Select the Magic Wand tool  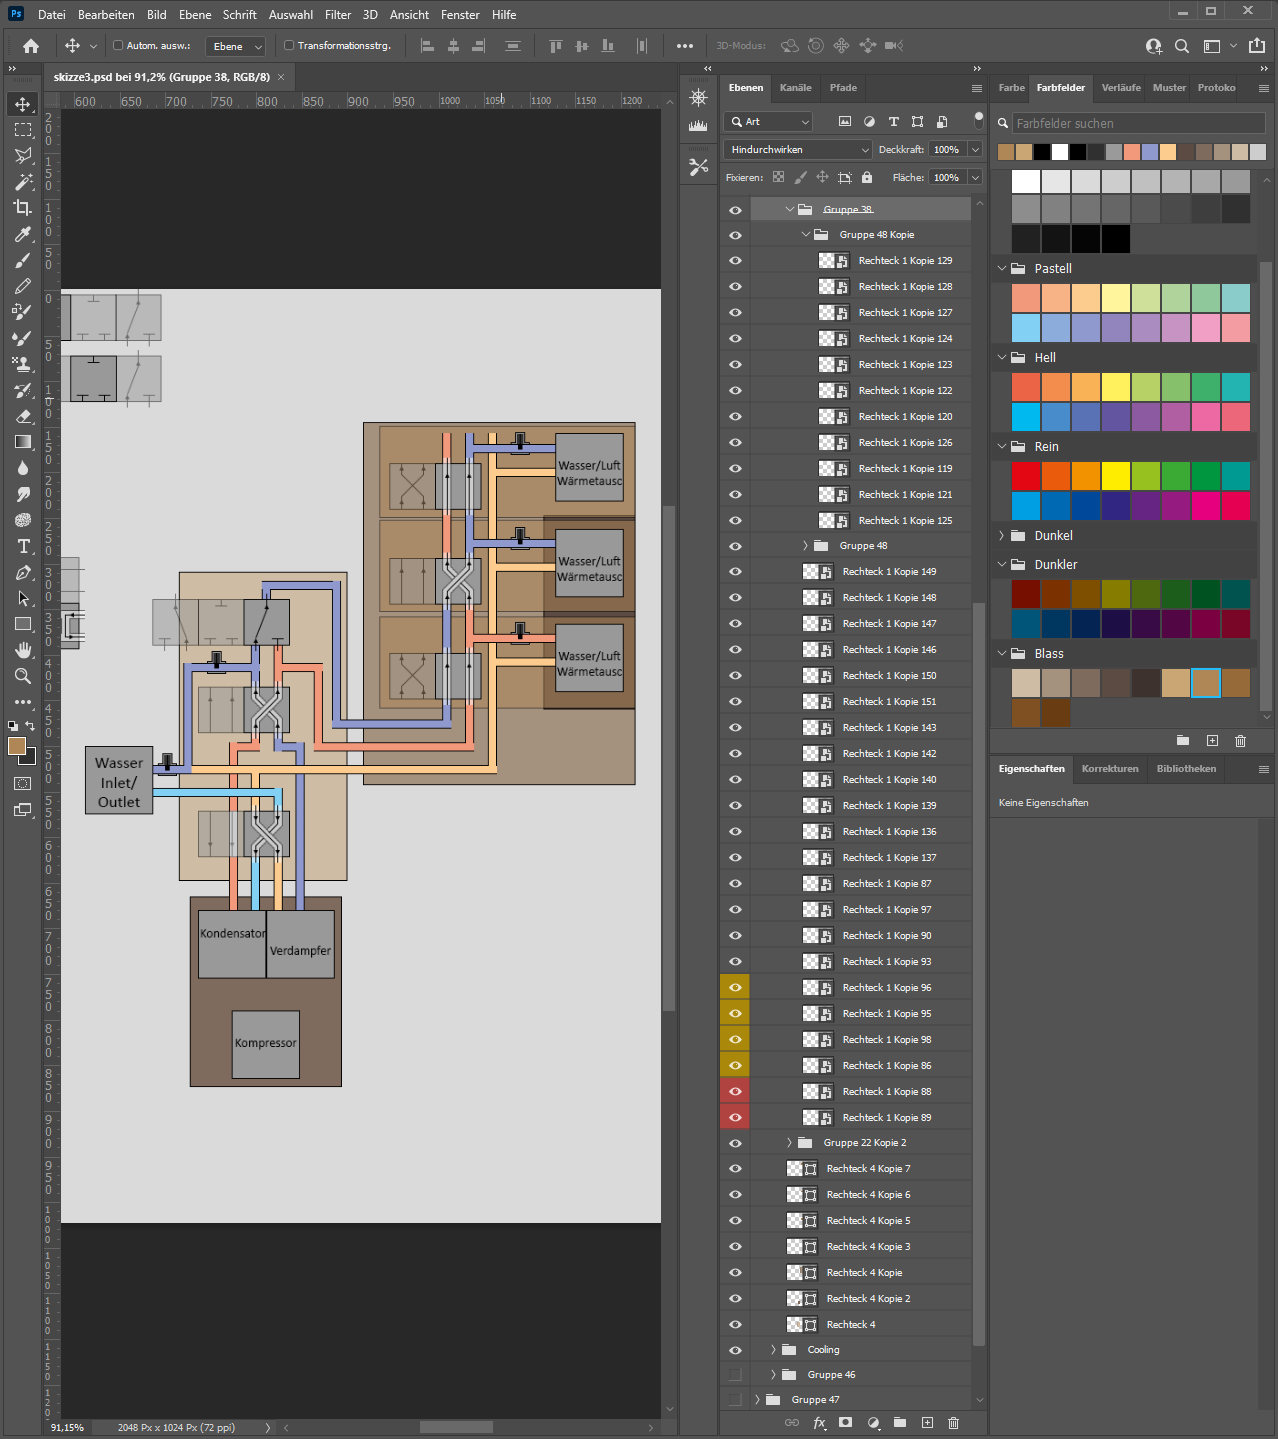point(23,182)
